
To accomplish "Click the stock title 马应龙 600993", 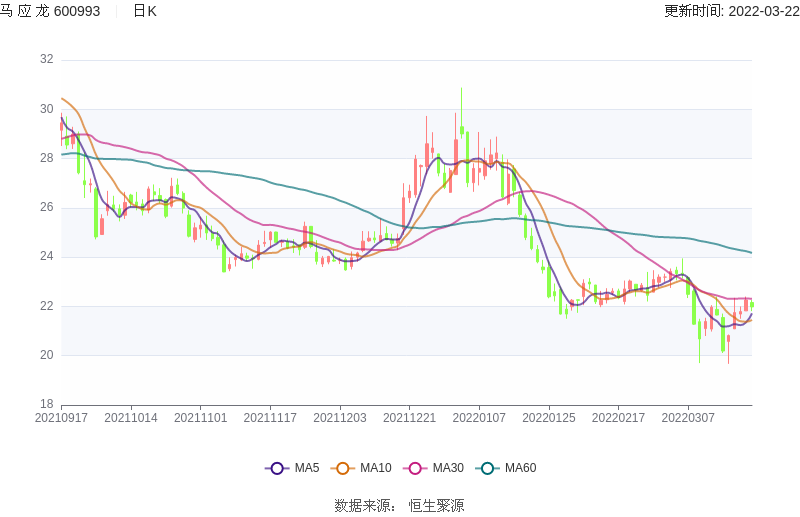I will 51,11.
